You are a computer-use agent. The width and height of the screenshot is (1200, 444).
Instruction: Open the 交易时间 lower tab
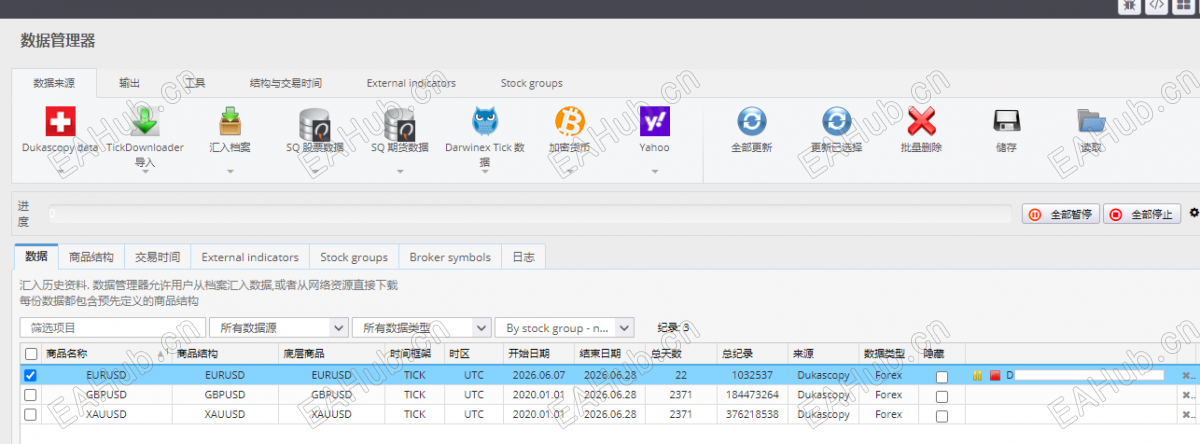point(157,257)
